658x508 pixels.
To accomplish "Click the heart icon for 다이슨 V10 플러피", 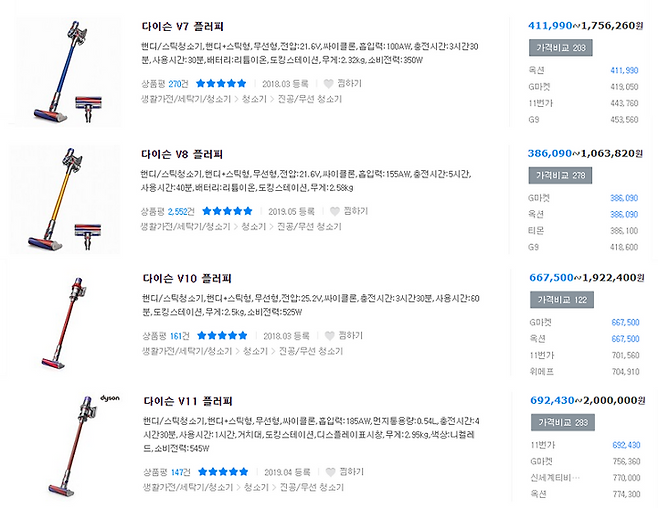I will point(329,336).
